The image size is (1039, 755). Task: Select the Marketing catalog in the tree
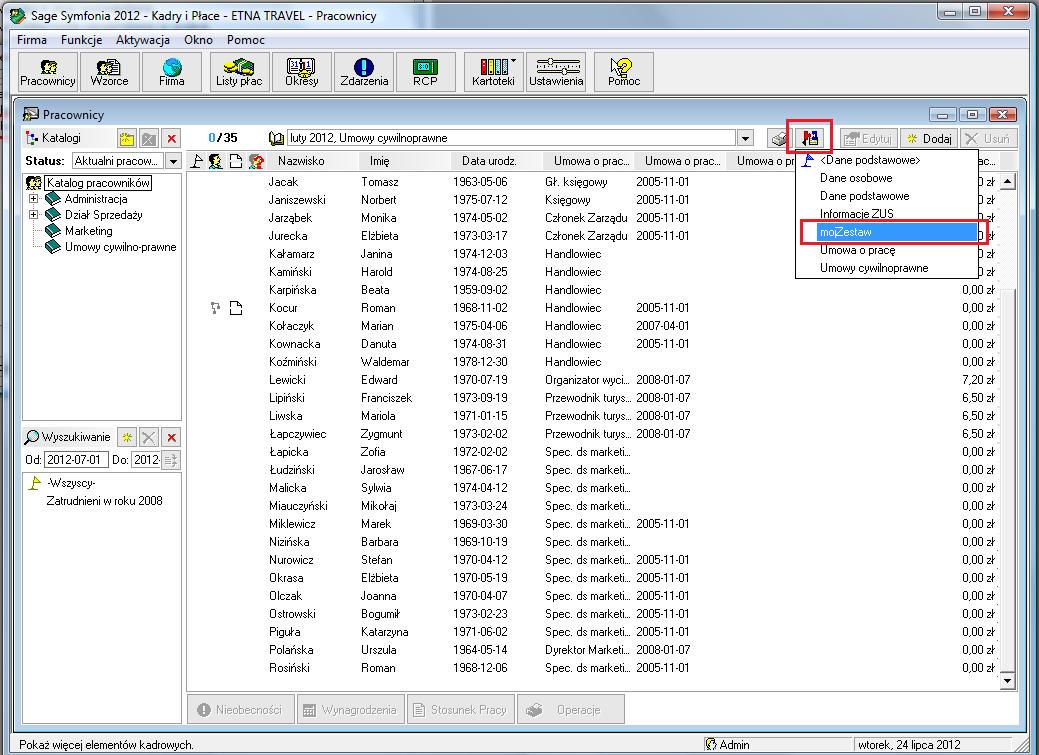point(88,231)
